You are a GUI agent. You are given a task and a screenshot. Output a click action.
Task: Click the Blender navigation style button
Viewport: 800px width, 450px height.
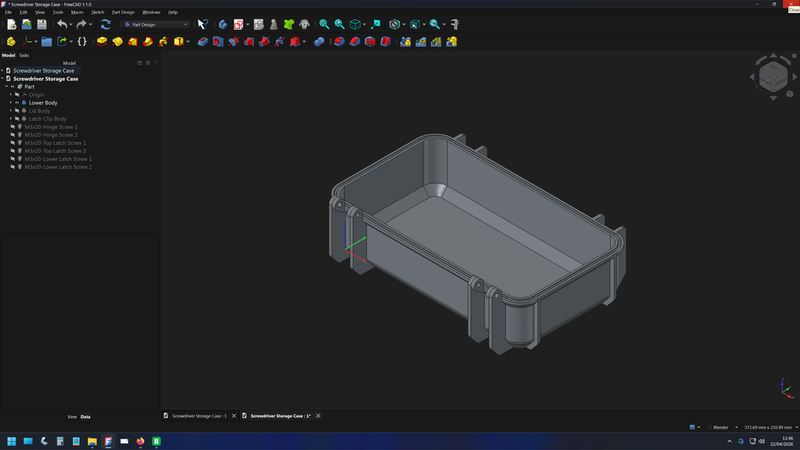coord(719,427)
